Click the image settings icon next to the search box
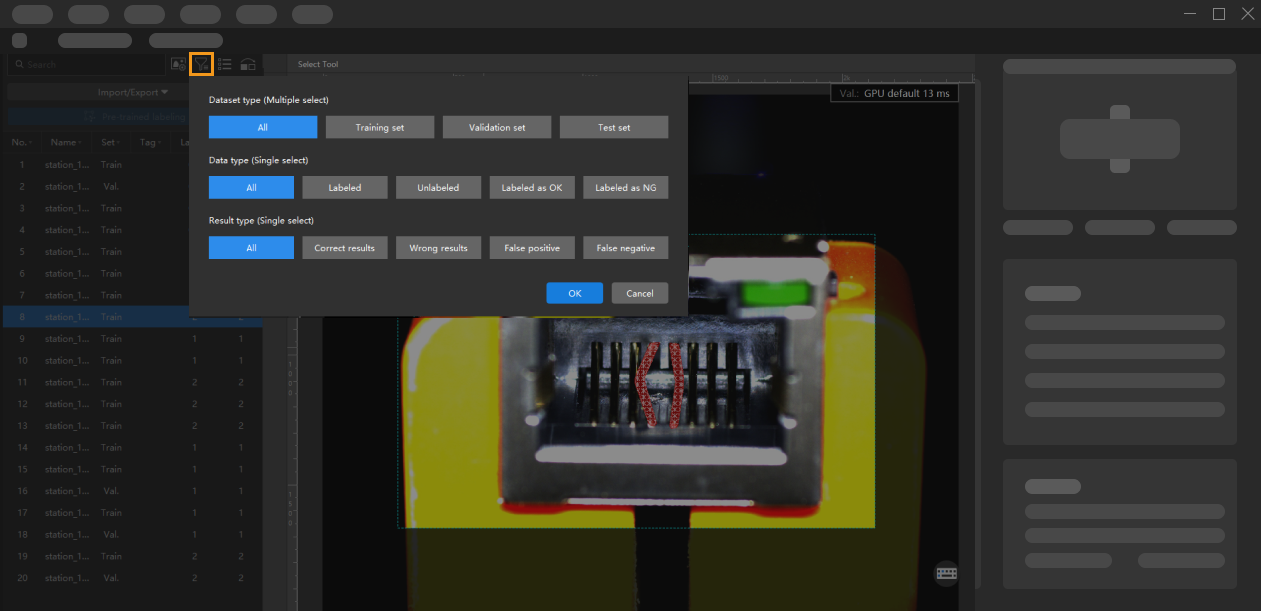This screenshot has height=611, width=1261. tap(178, 64)
